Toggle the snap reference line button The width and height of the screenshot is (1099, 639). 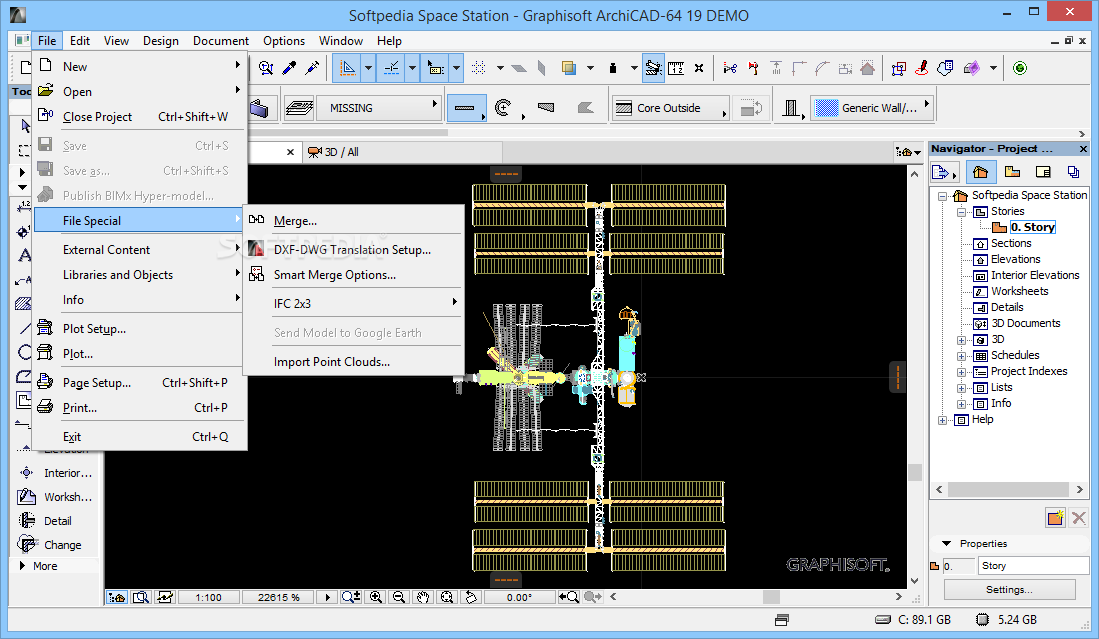pos(392,68)
